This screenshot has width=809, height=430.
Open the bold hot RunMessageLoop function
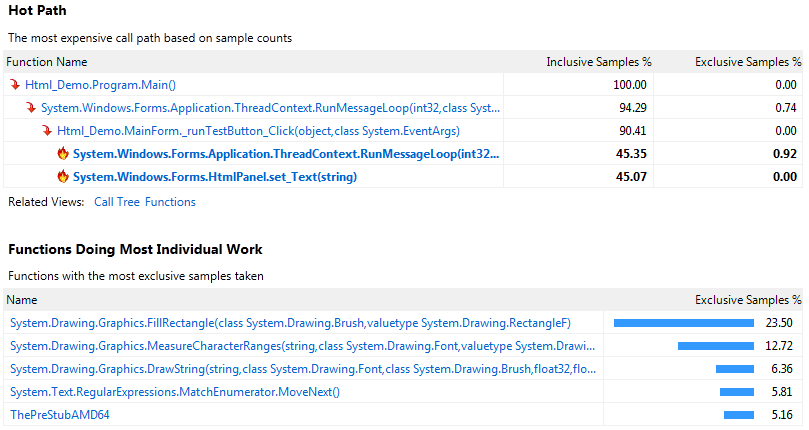click(286, 154)
